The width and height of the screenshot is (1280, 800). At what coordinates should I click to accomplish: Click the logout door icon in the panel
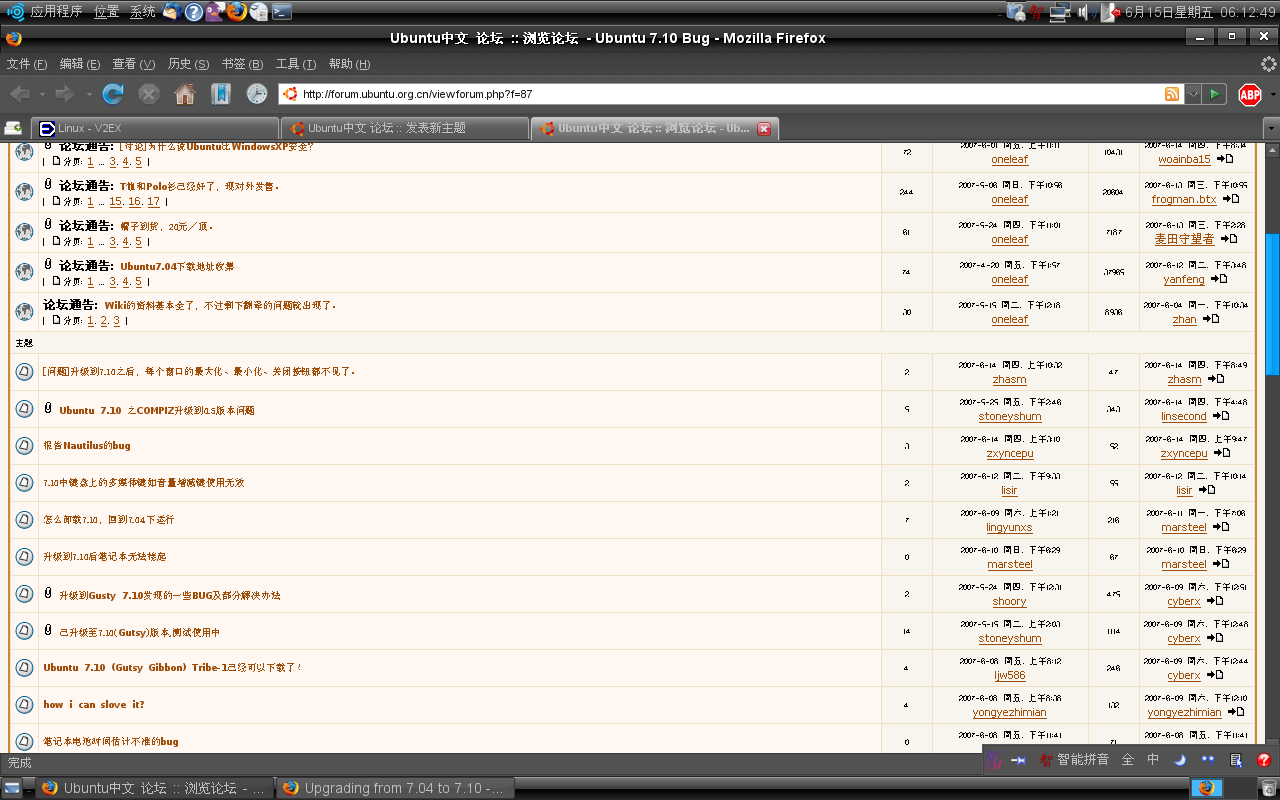click(1110, 12)
